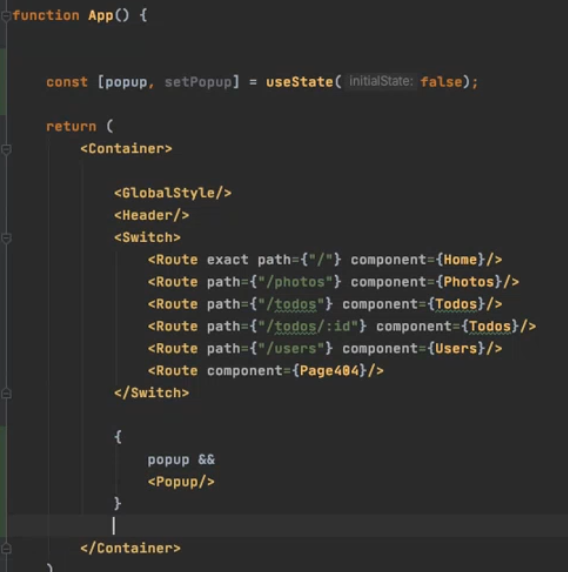Click Todos component on the /todos/:id route
This screenshot has width=568, height=572.
point(490,326)
